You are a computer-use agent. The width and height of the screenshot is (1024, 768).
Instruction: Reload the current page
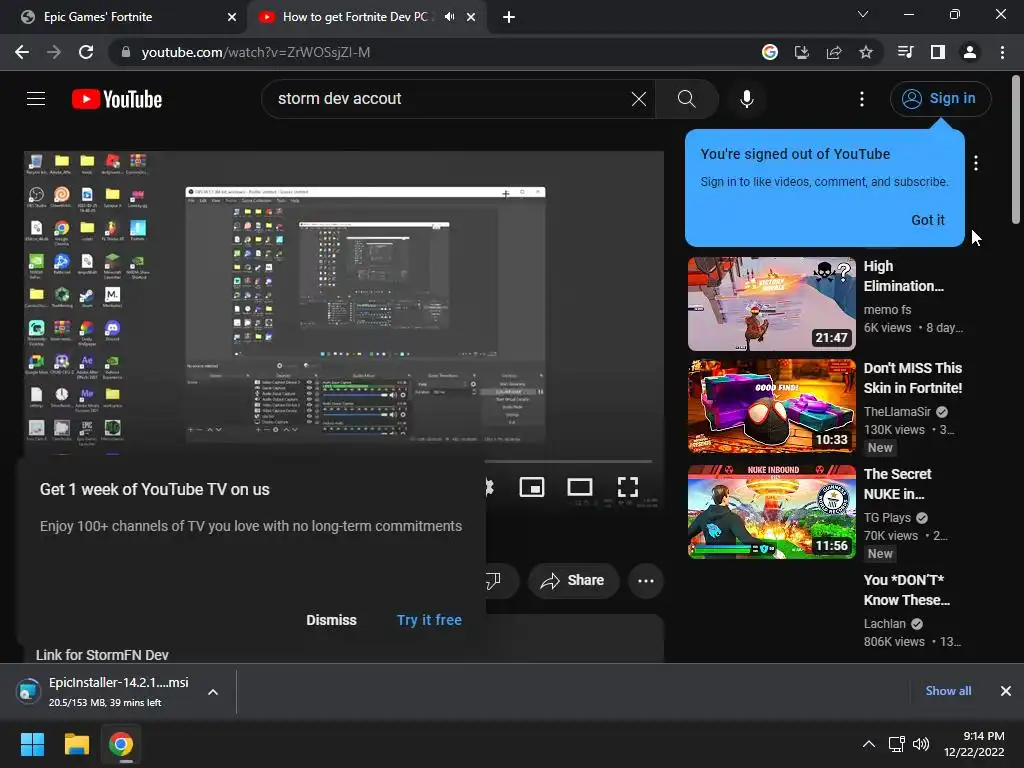(x=86, y=52)
